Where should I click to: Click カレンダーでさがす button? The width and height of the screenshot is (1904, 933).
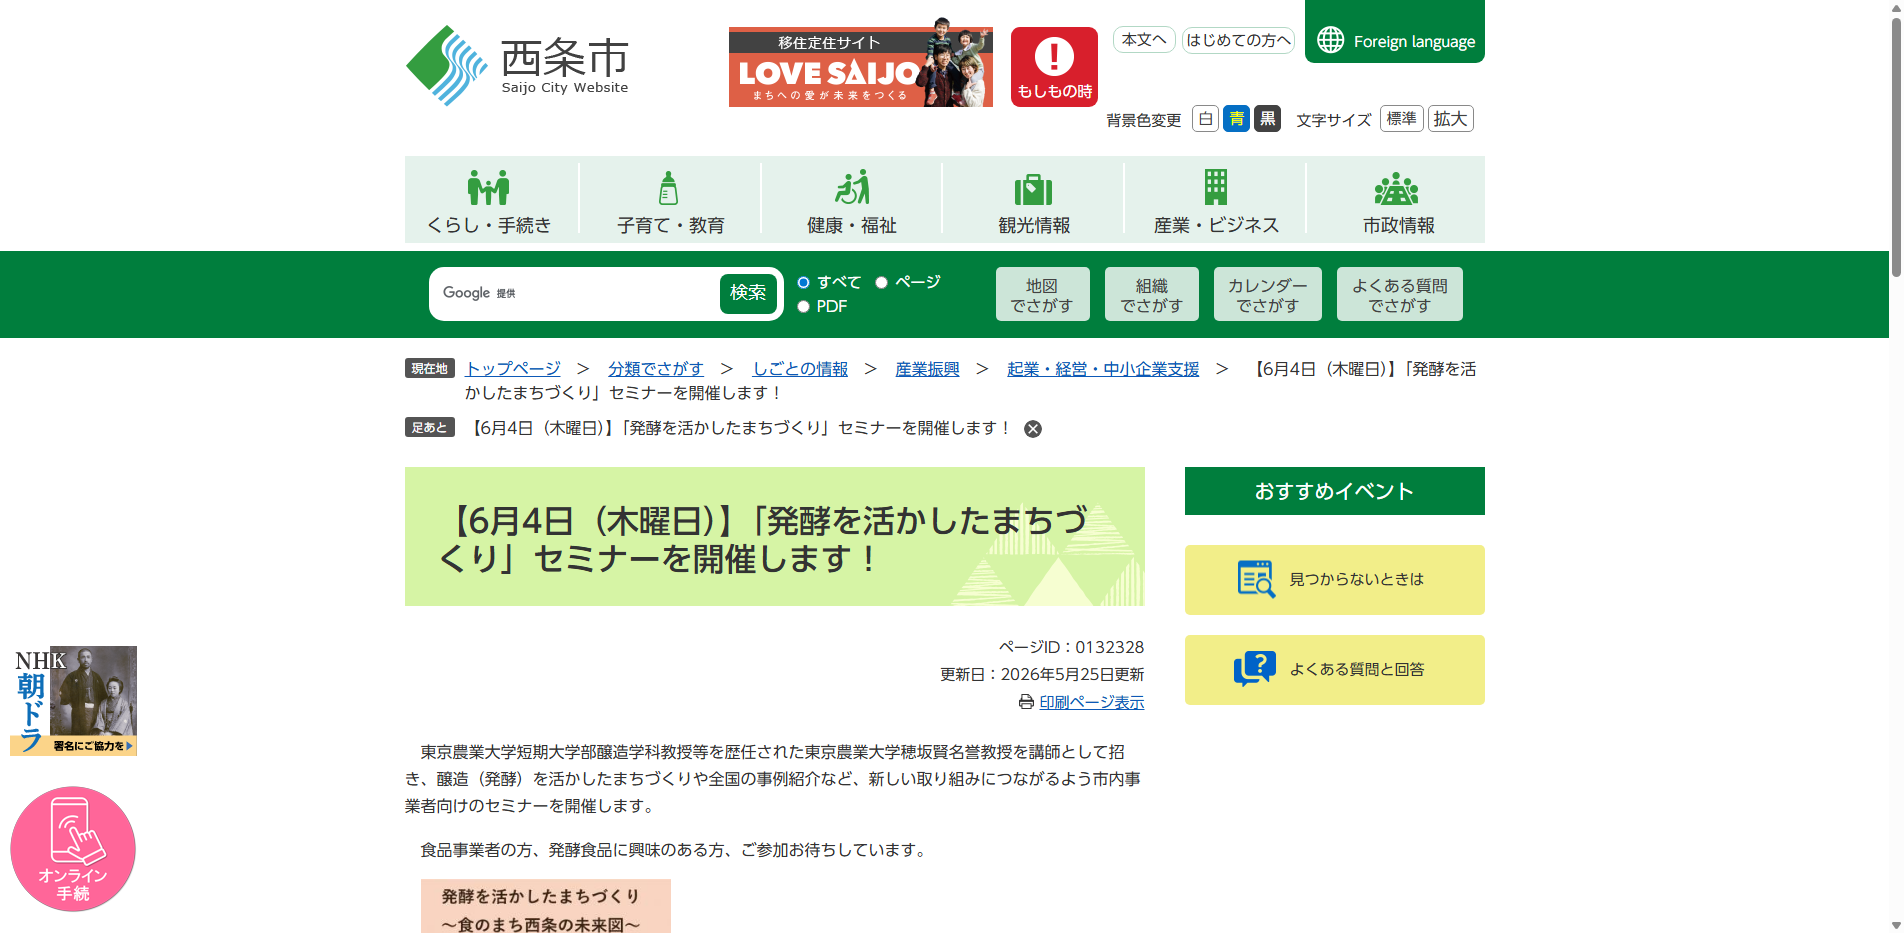(x=1268, y=294)
